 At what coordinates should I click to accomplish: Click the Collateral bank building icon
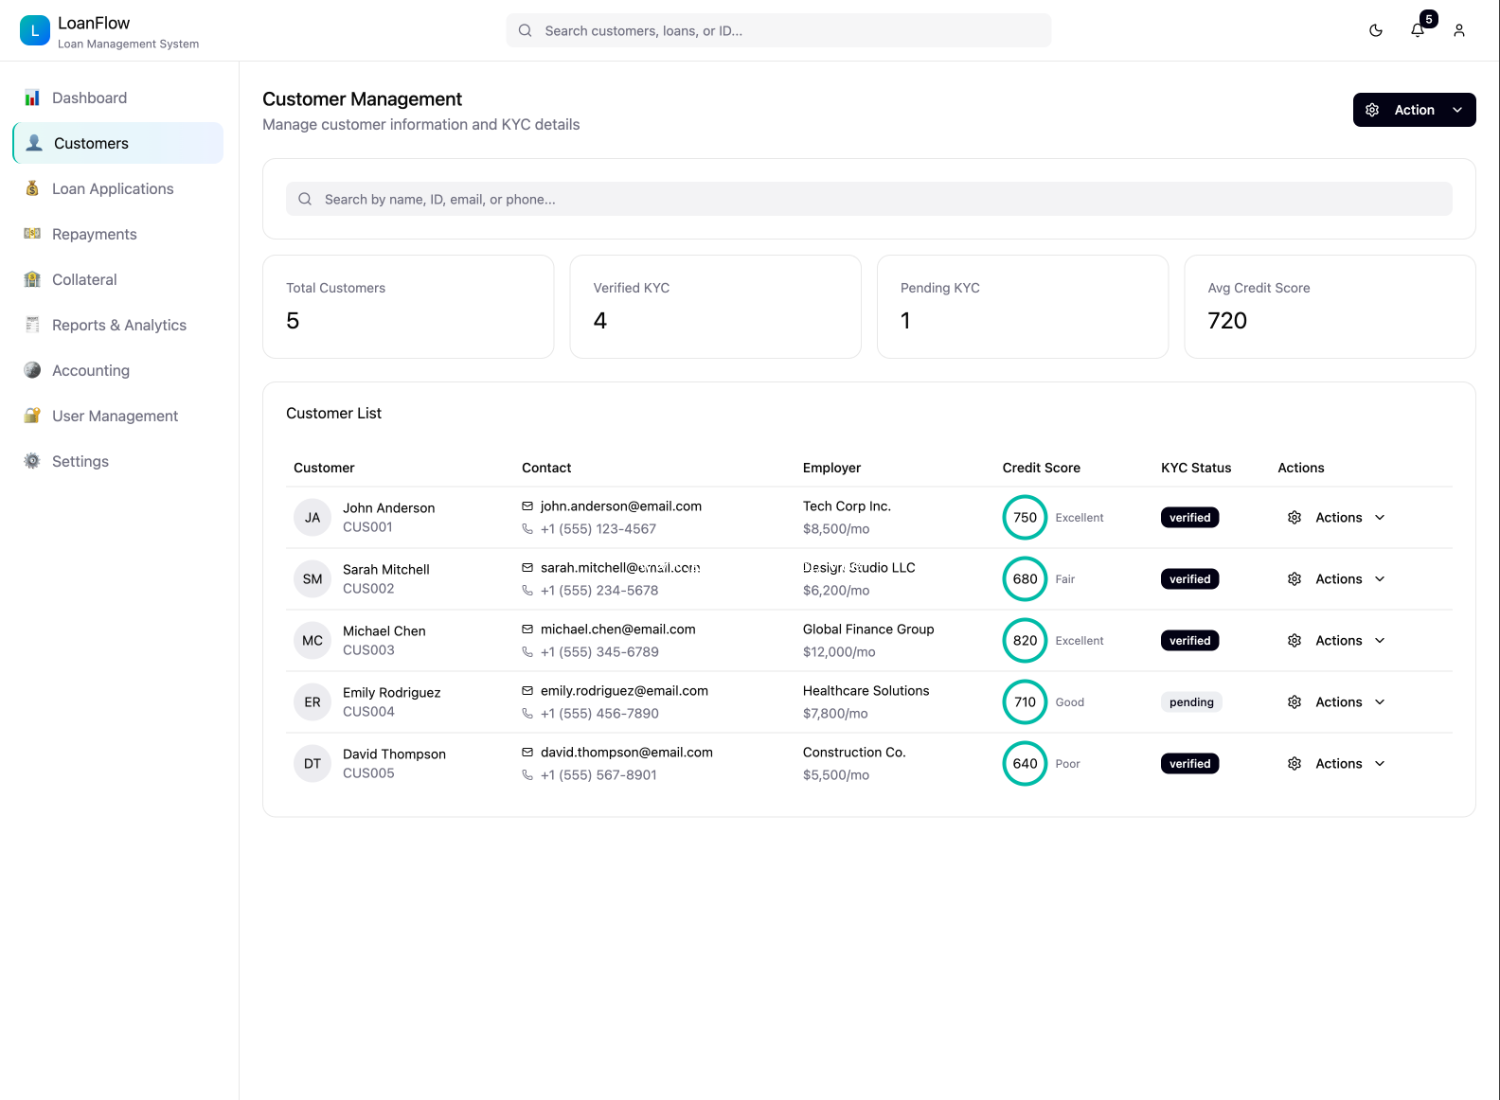(x=32, y=280)
